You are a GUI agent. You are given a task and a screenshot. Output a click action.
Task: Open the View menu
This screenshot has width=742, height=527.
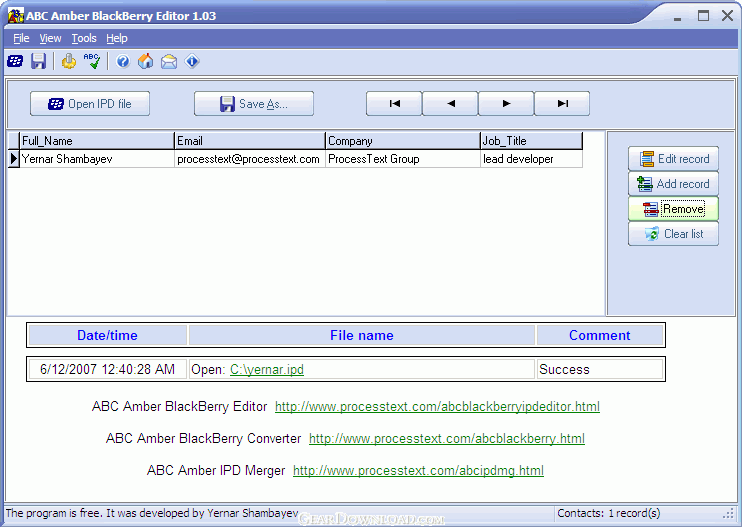pyautogui.click(x=50, y=38)
